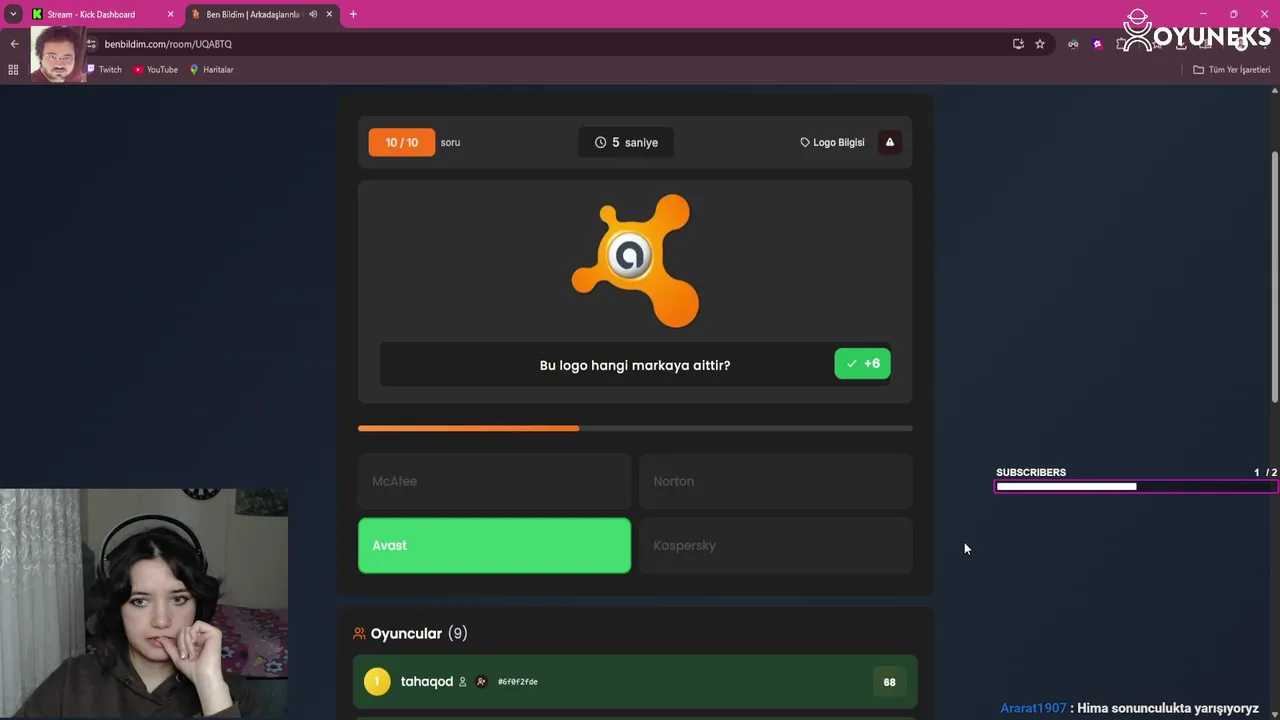Switch to the Stream - Kick Dashboard tab
This screenshot has height=720, width=1280.
click(90, 14)
